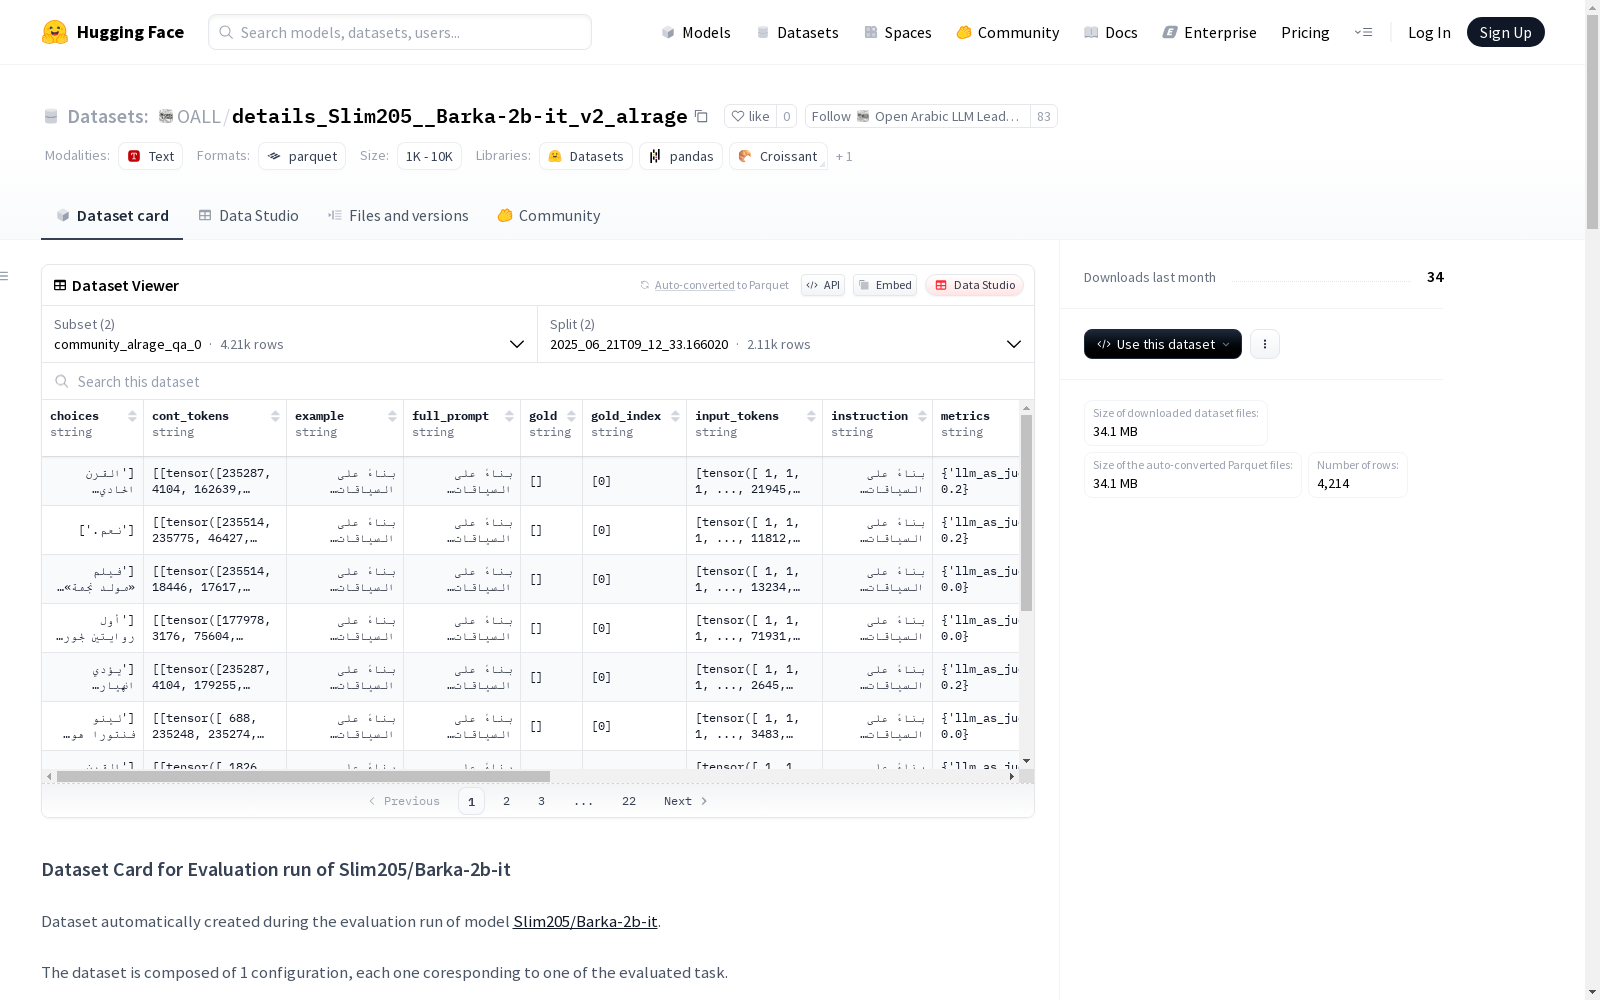1600x1000 pixels.
Task: Click the page vertical scrollbar
Action: [1592, 120]
